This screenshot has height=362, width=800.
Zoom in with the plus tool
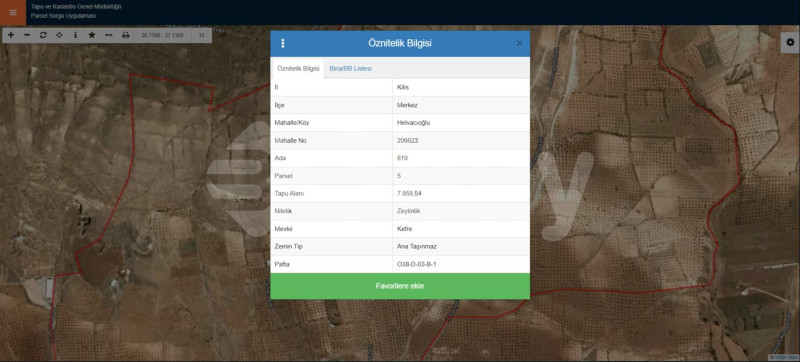coord(11,35)
